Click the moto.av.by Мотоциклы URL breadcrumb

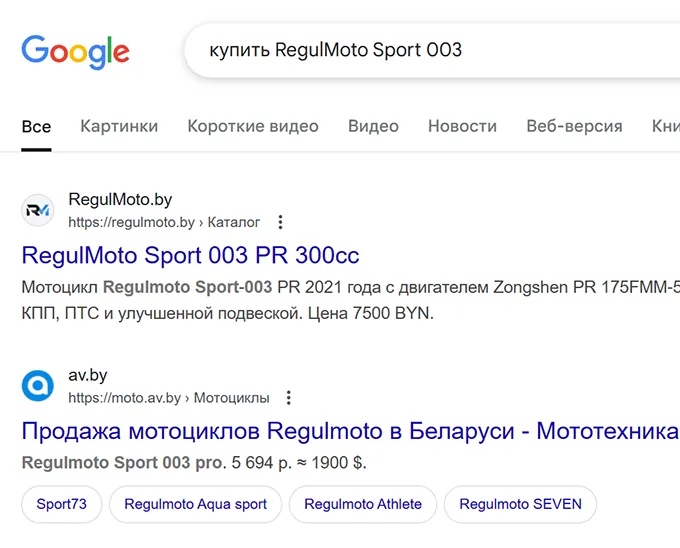168,398
